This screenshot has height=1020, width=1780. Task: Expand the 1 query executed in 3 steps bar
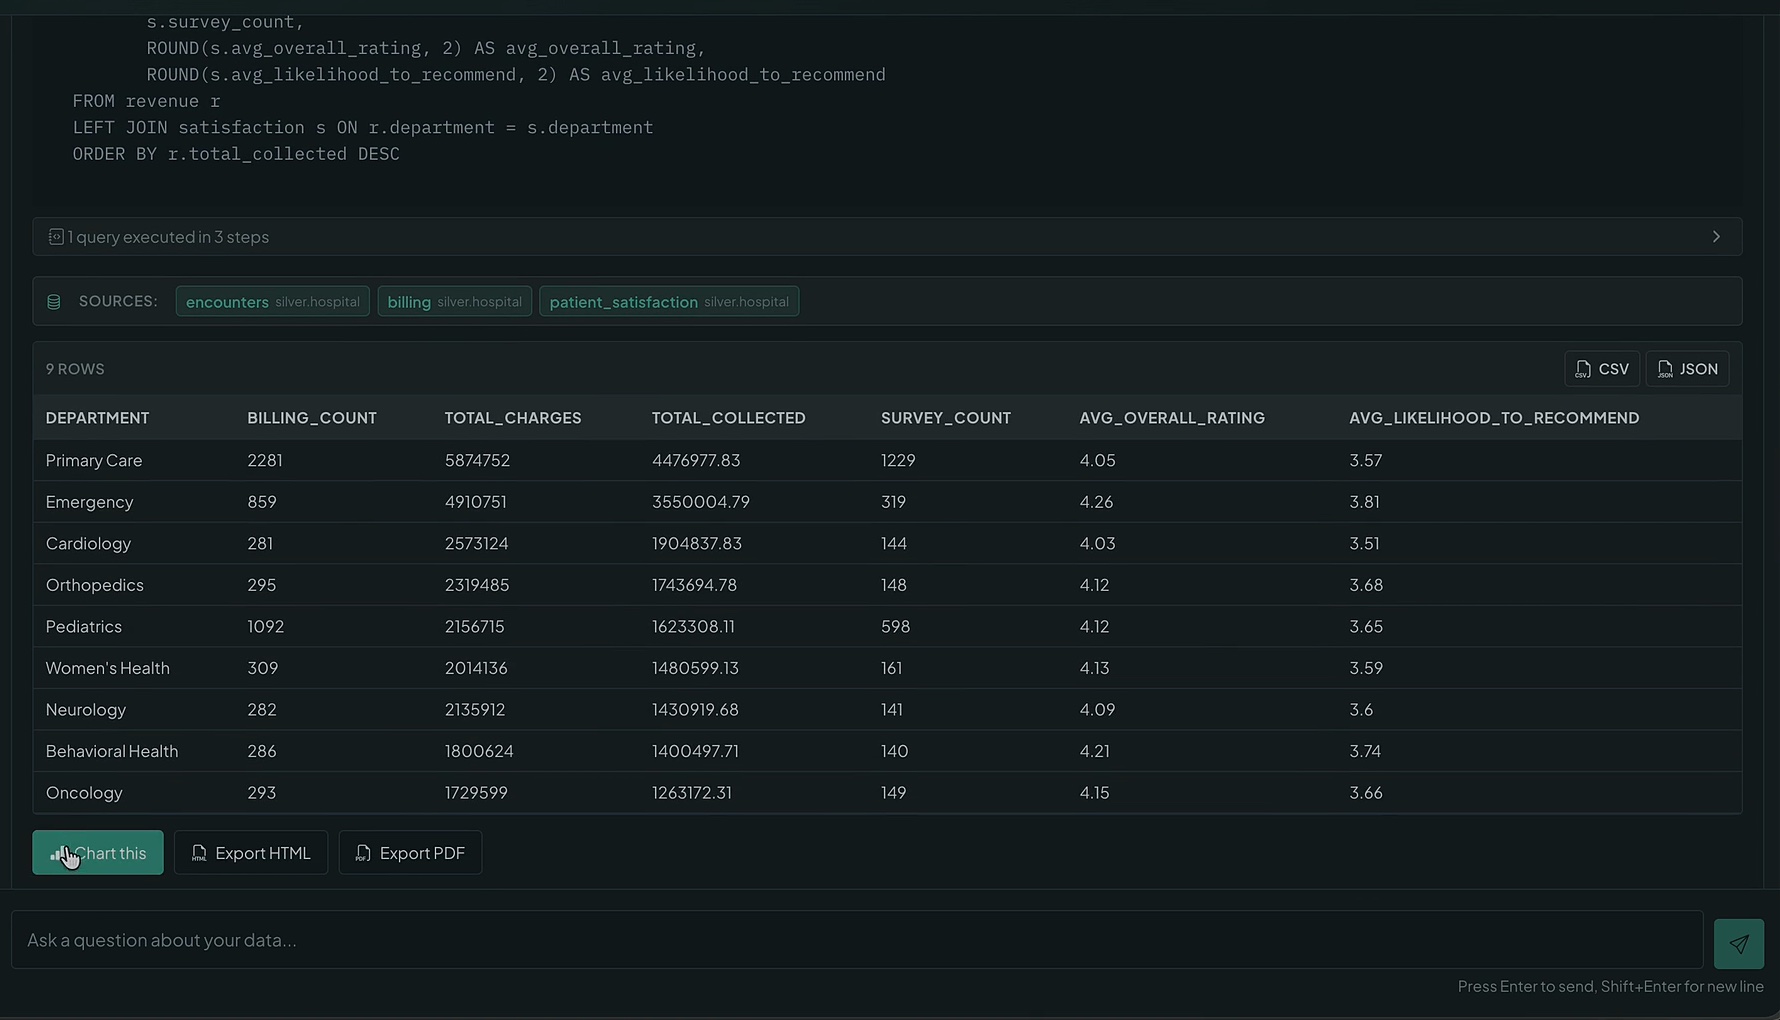pyautogui.click(x=887, y=237)
